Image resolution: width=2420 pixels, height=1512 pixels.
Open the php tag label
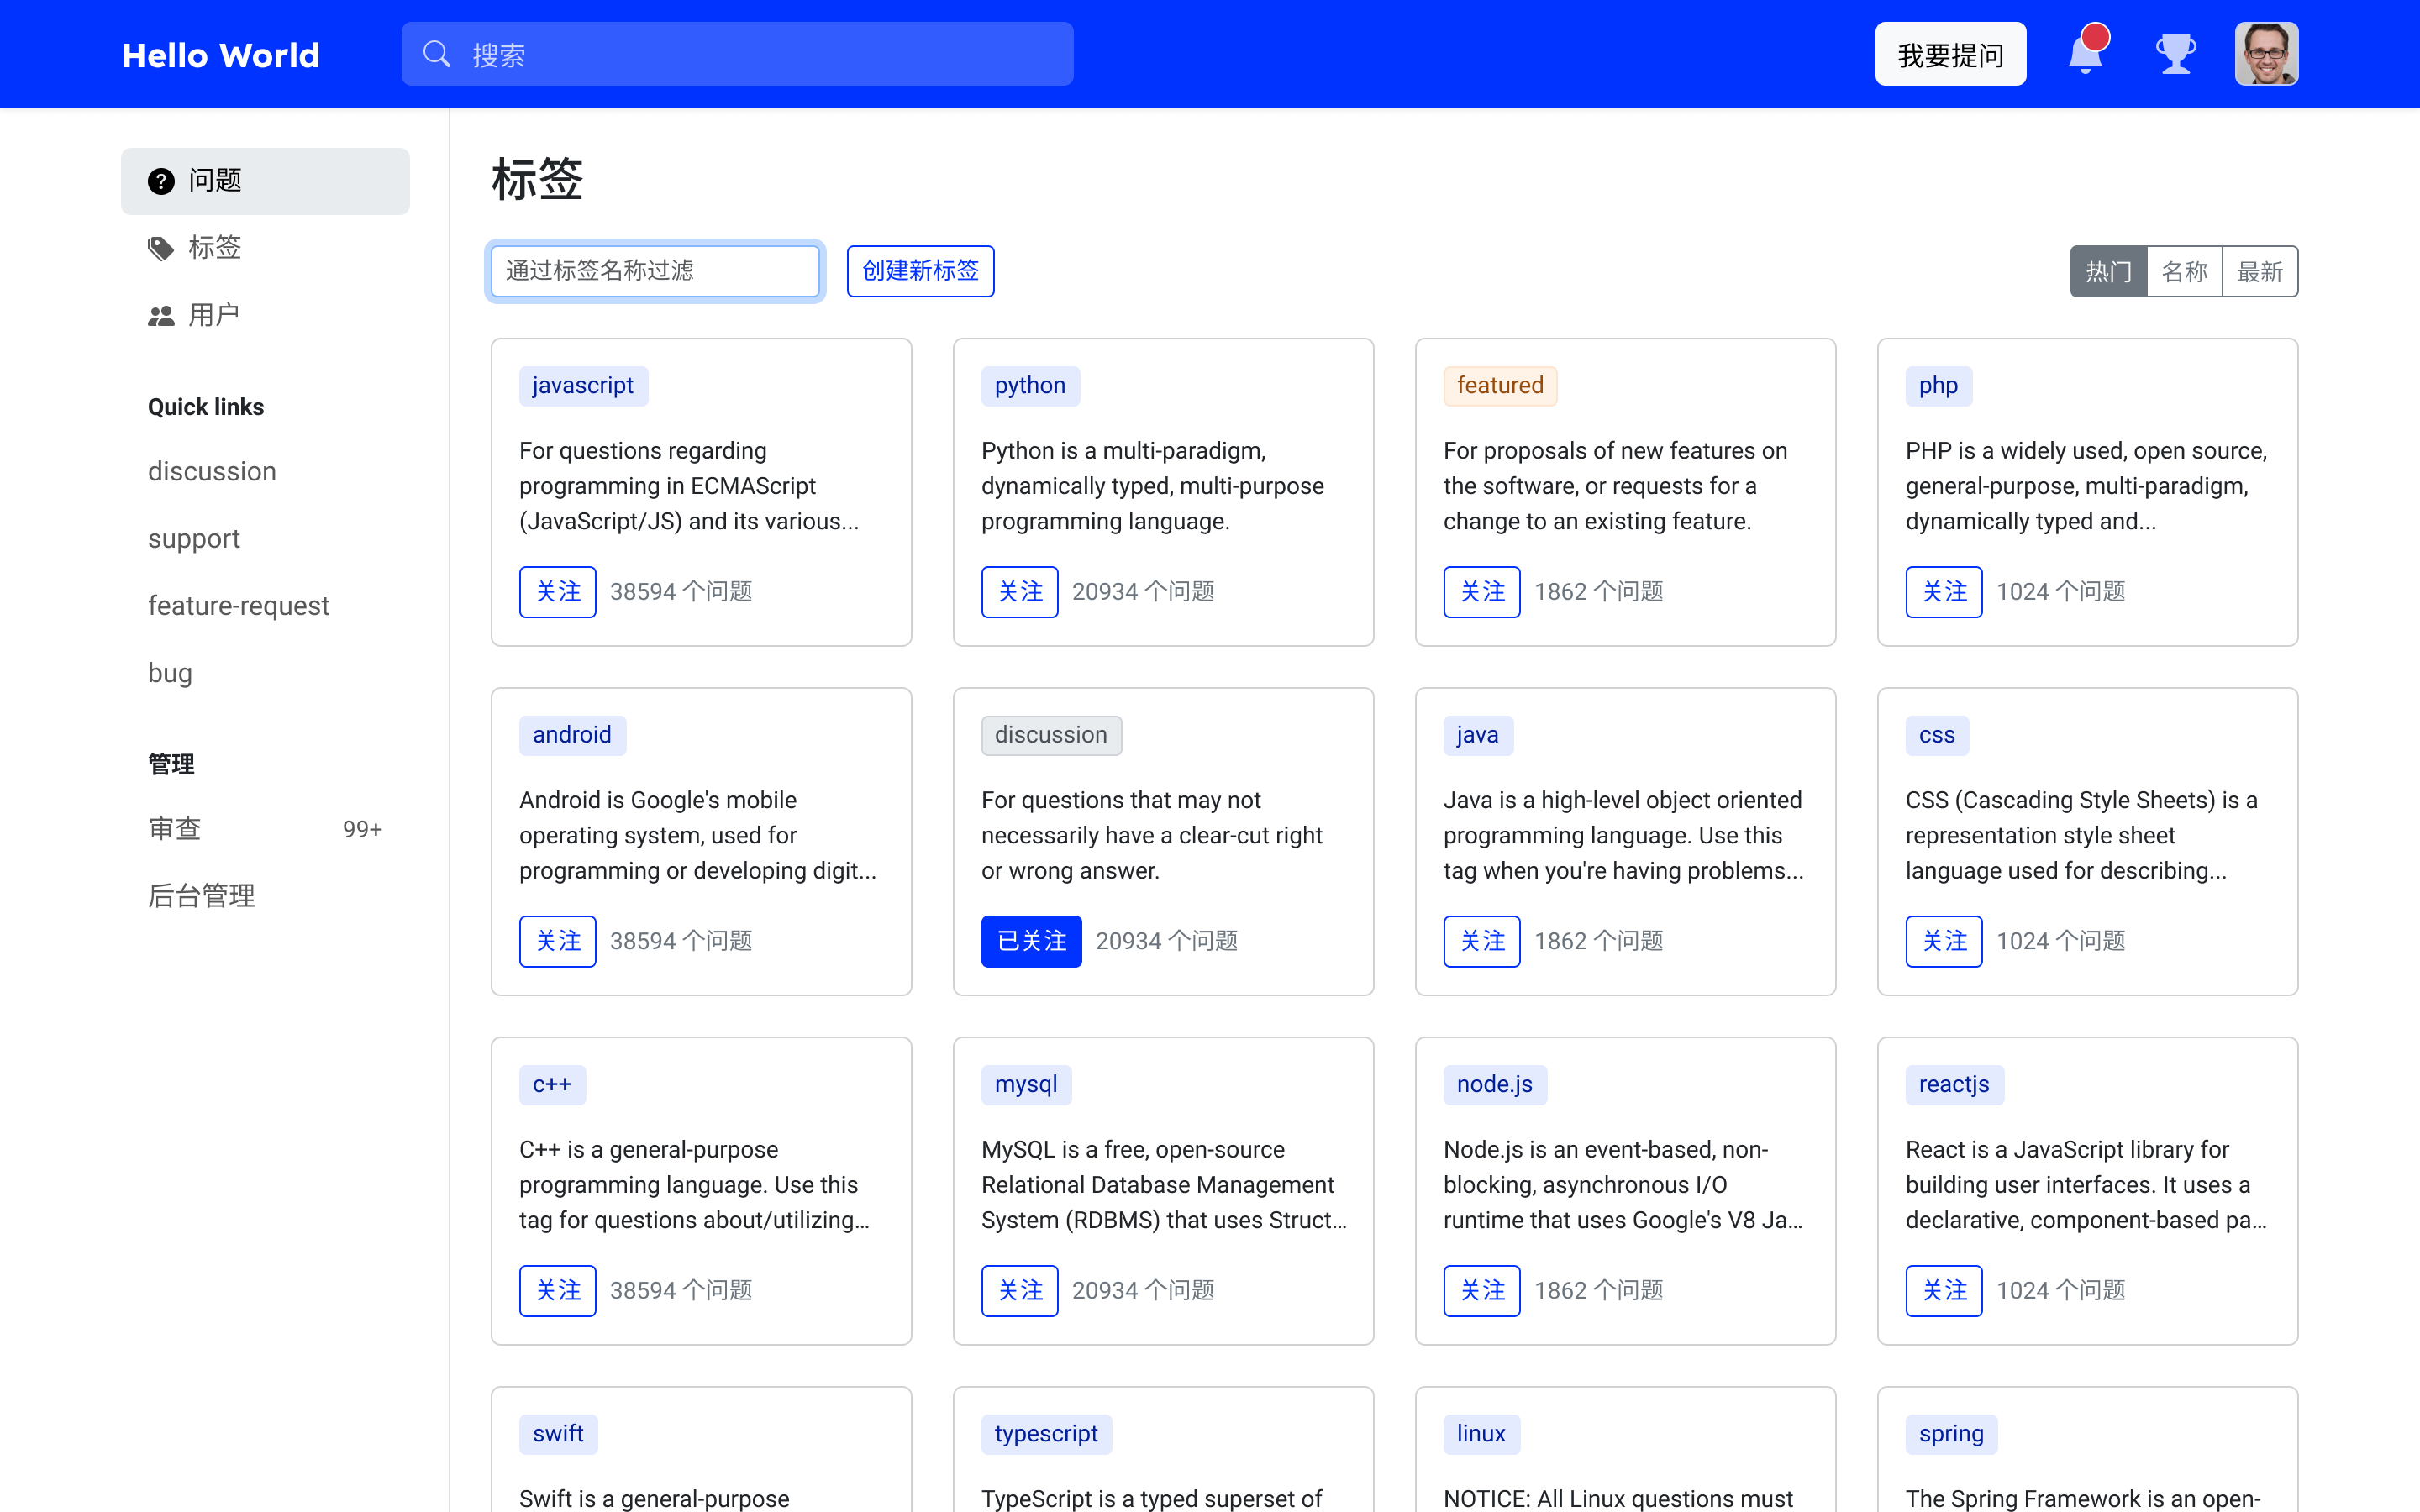pyautogui.click(x=1938, y=386)
